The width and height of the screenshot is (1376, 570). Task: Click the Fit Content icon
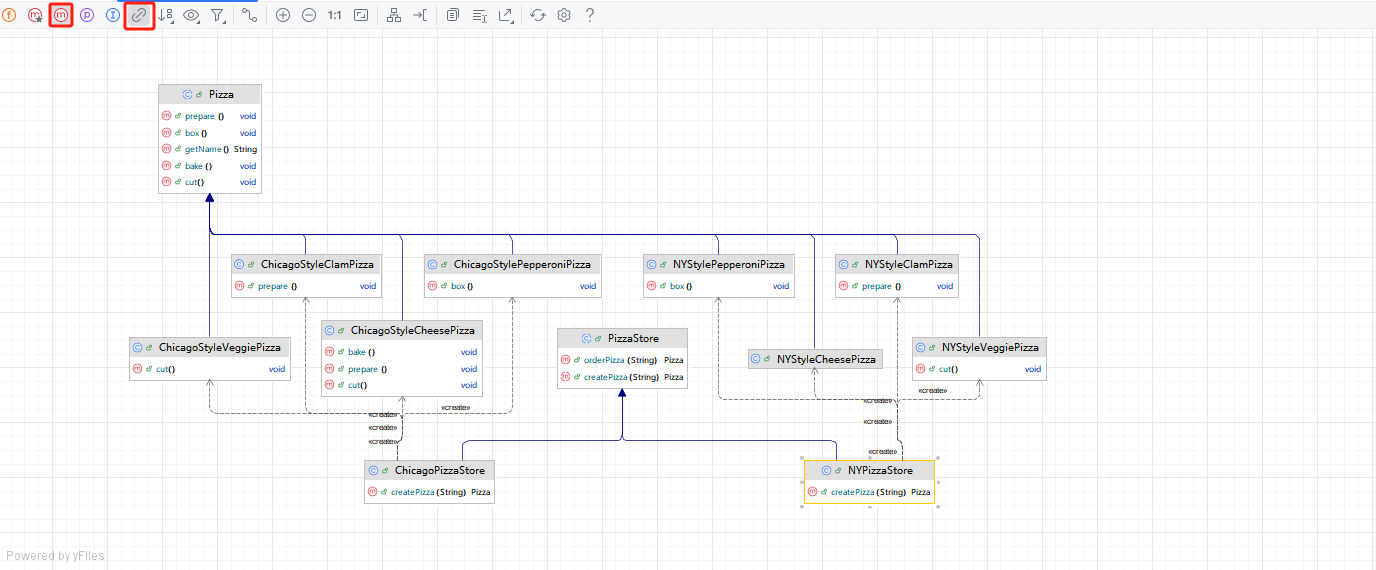(x=361, y=16)
